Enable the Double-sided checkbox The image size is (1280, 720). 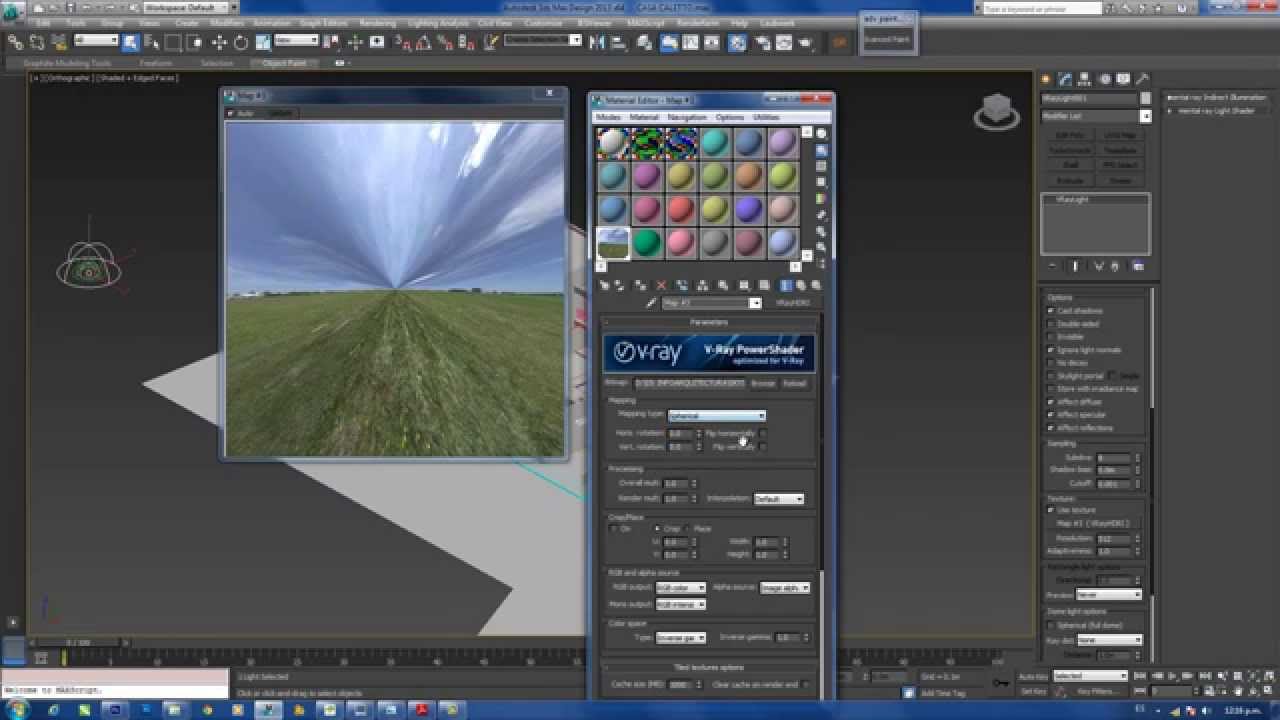(x=1050, y=324)
